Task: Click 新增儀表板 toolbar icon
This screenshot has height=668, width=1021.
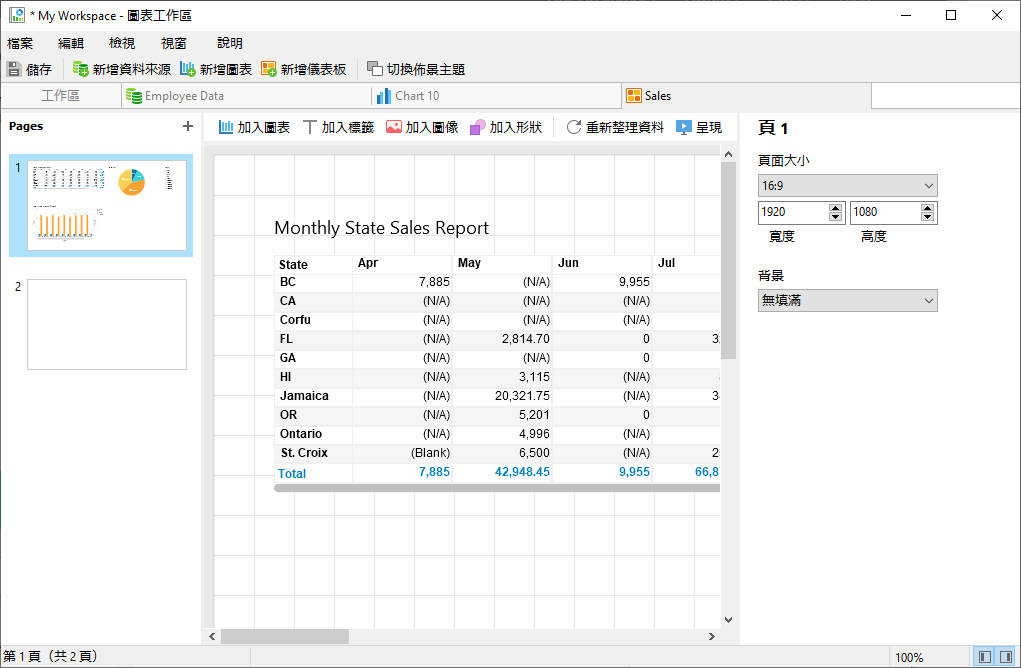Action: (x=269, y=69)
